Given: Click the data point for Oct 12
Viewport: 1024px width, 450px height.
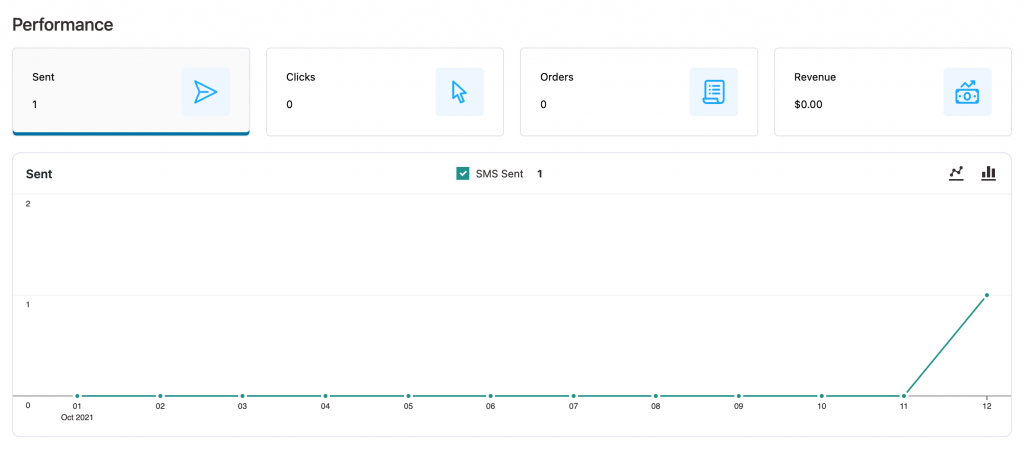Looking at the screenshot, I should pos(986,295).
